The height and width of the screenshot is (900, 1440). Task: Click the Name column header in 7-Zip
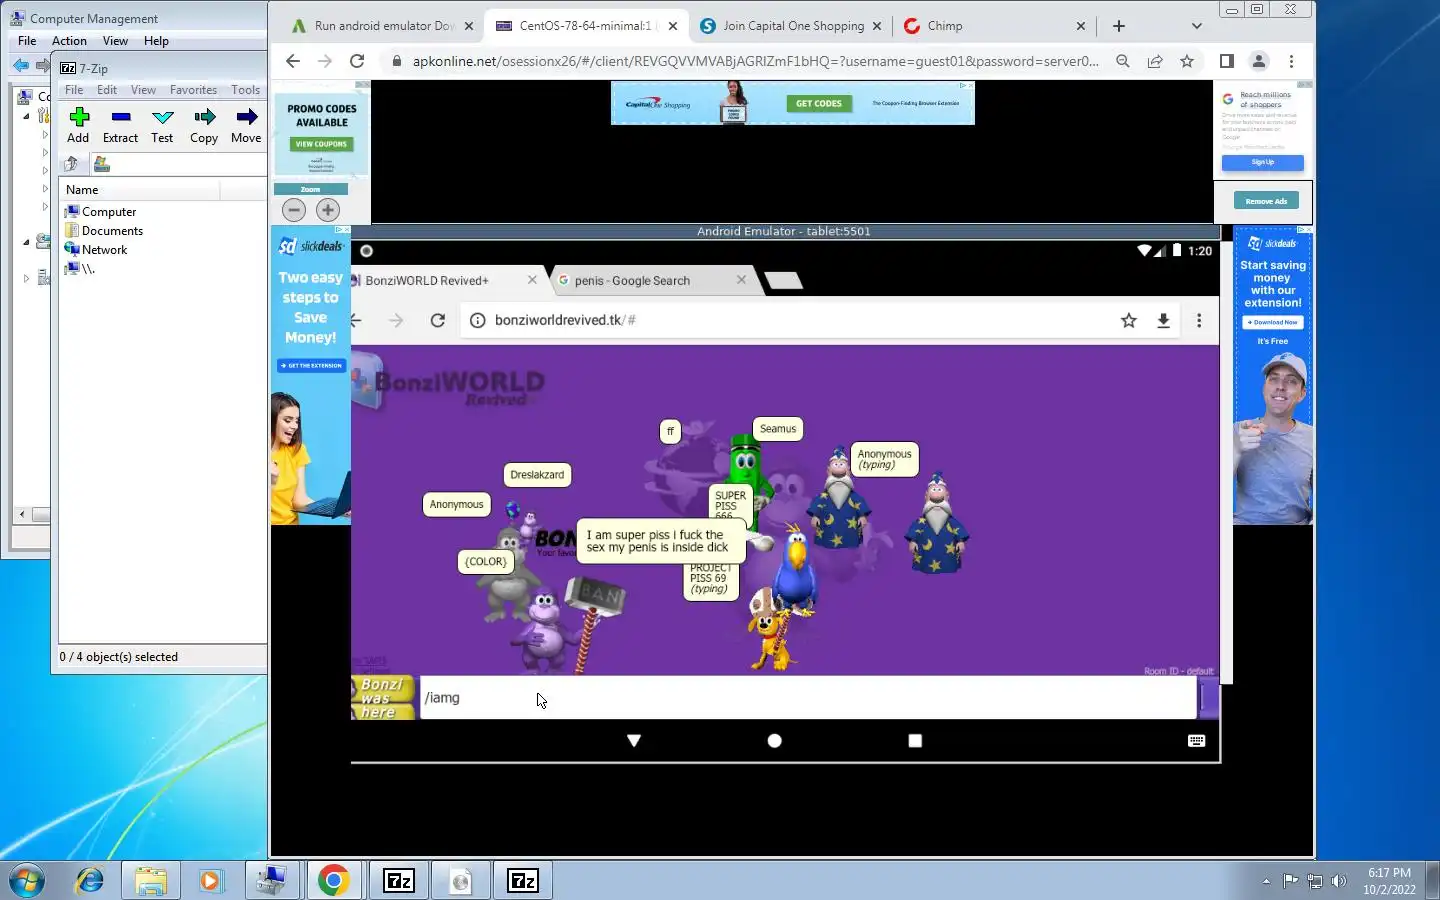point(139,190)
